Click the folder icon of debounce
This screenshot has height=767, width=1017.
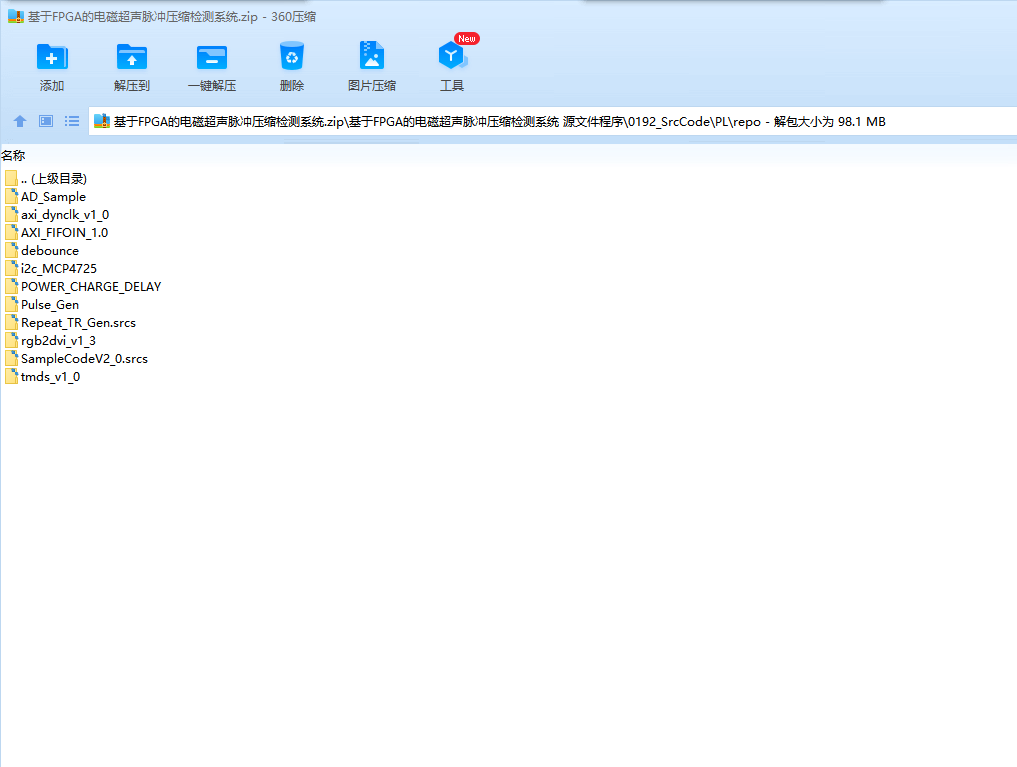point(11,250)
